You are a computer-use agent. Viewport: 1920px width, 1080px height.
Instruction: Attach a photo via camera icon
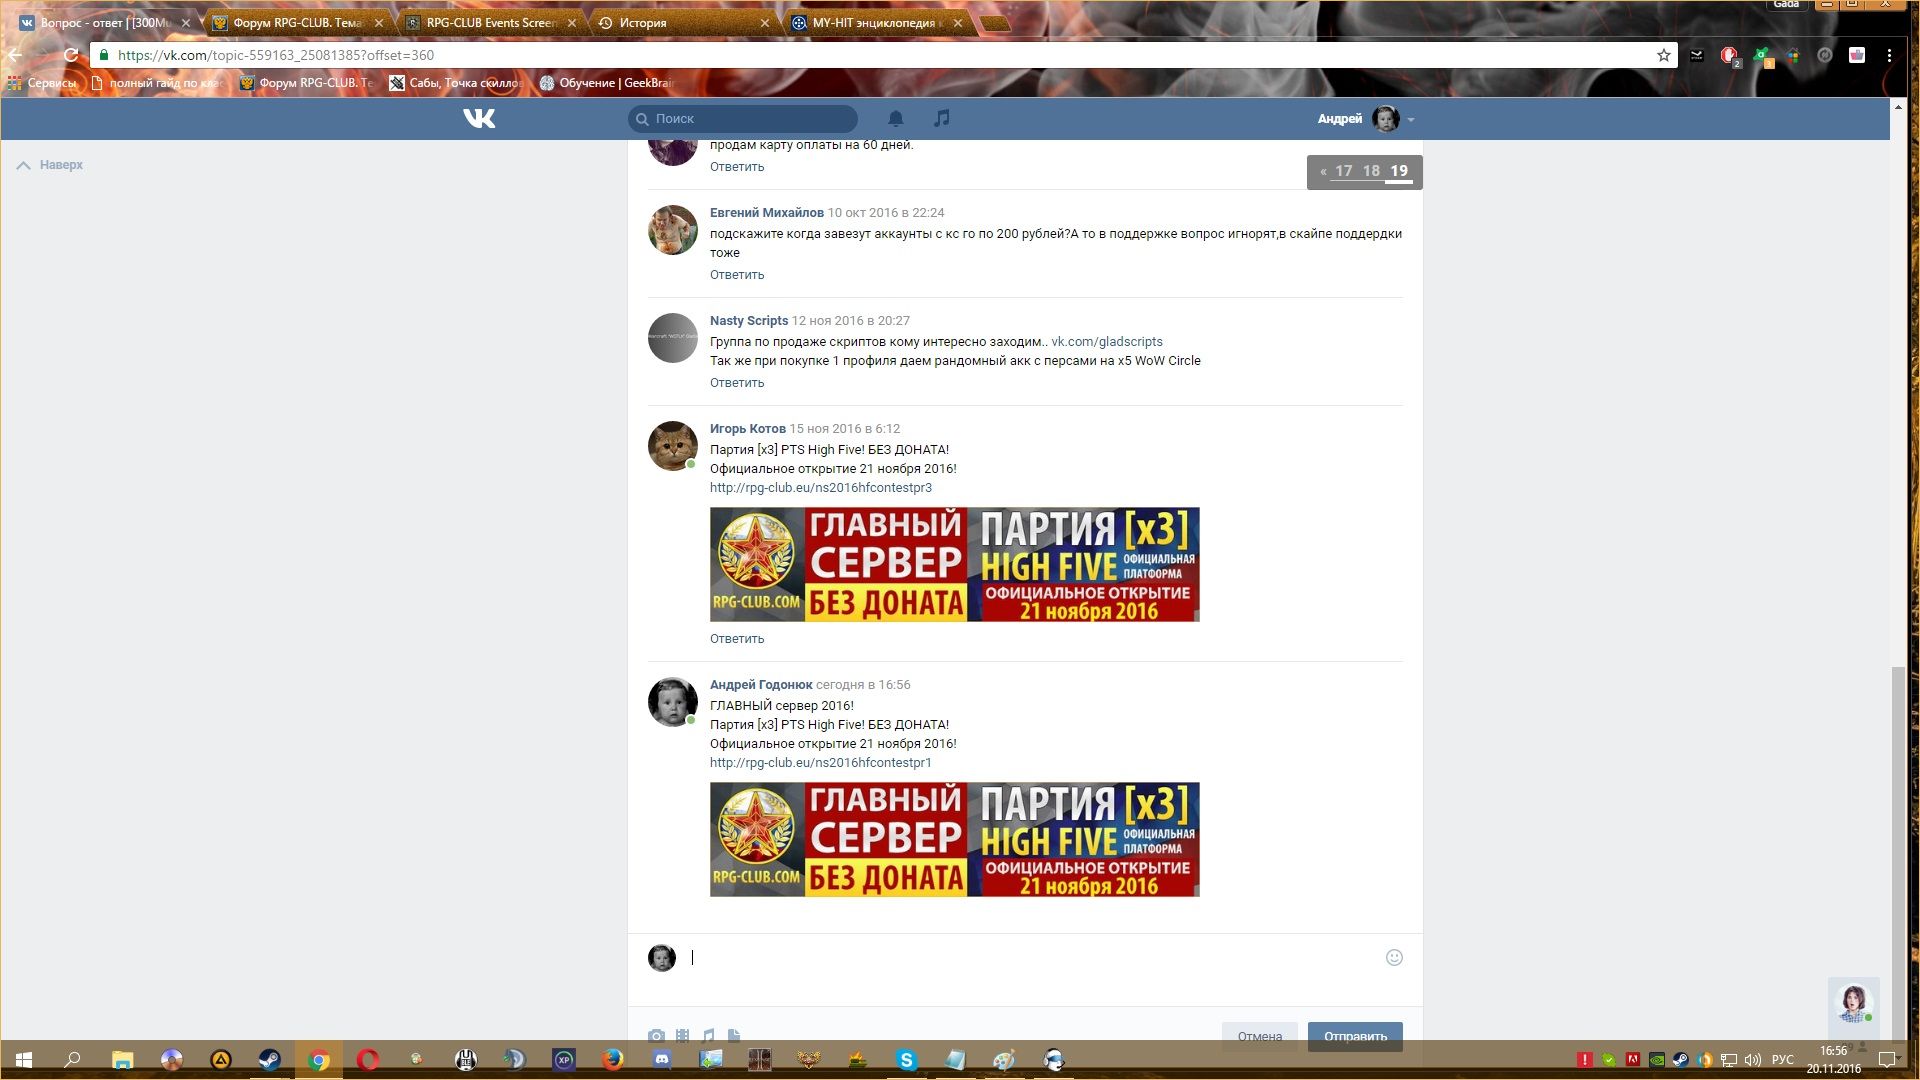pos(656,1036)
